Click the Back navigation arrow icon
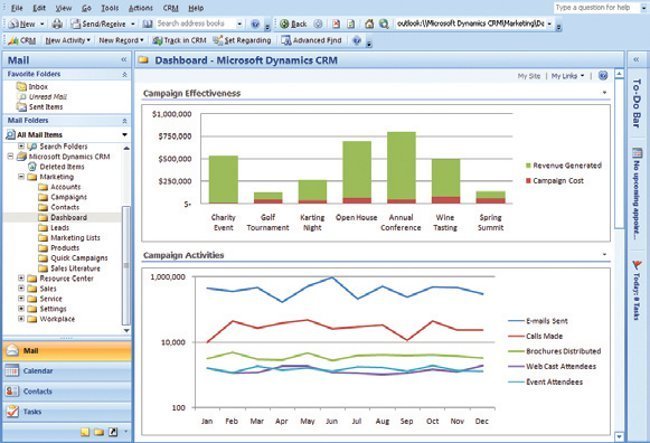 coord(285,23)
